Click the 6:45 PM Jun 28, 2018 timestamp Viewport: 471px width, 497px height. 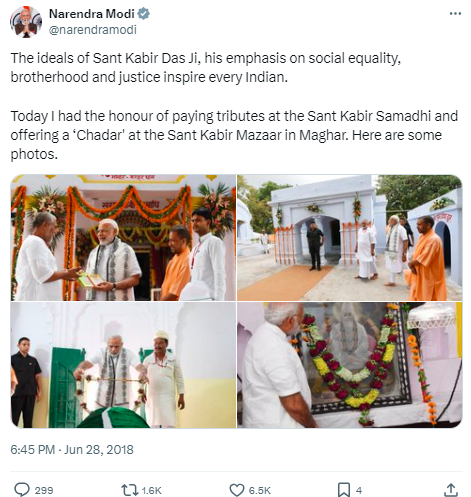[x=72, y=450]
